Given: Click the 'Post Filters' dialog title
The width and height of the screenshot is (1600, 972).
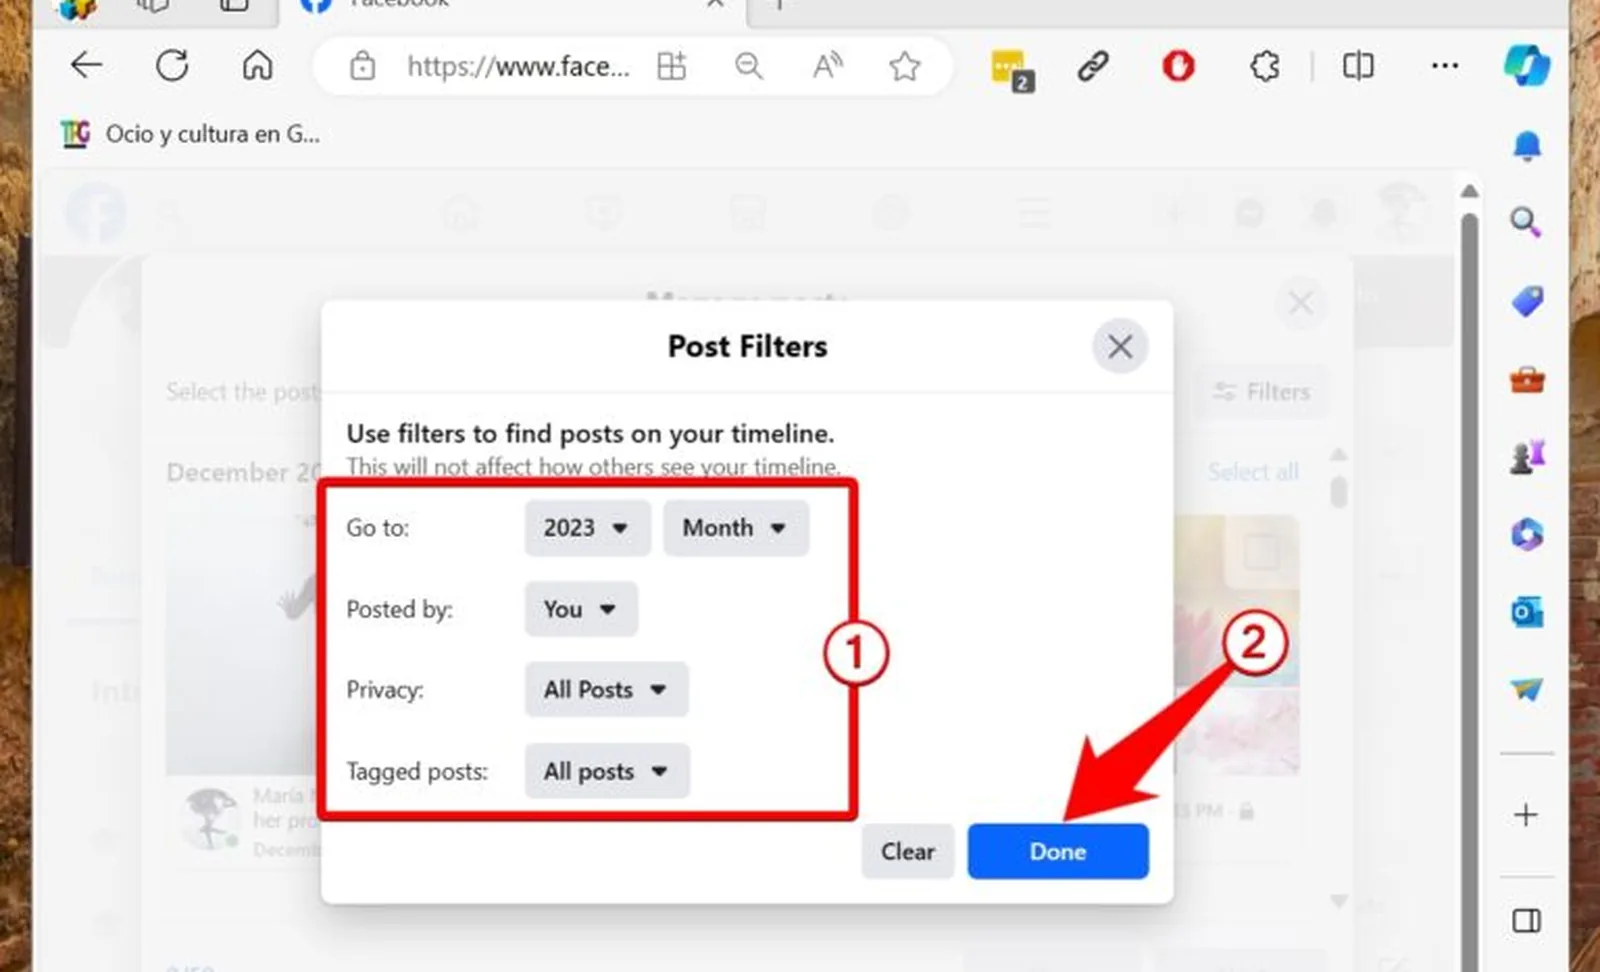Looking at the screenshot, I should click(x=748, y=347).
